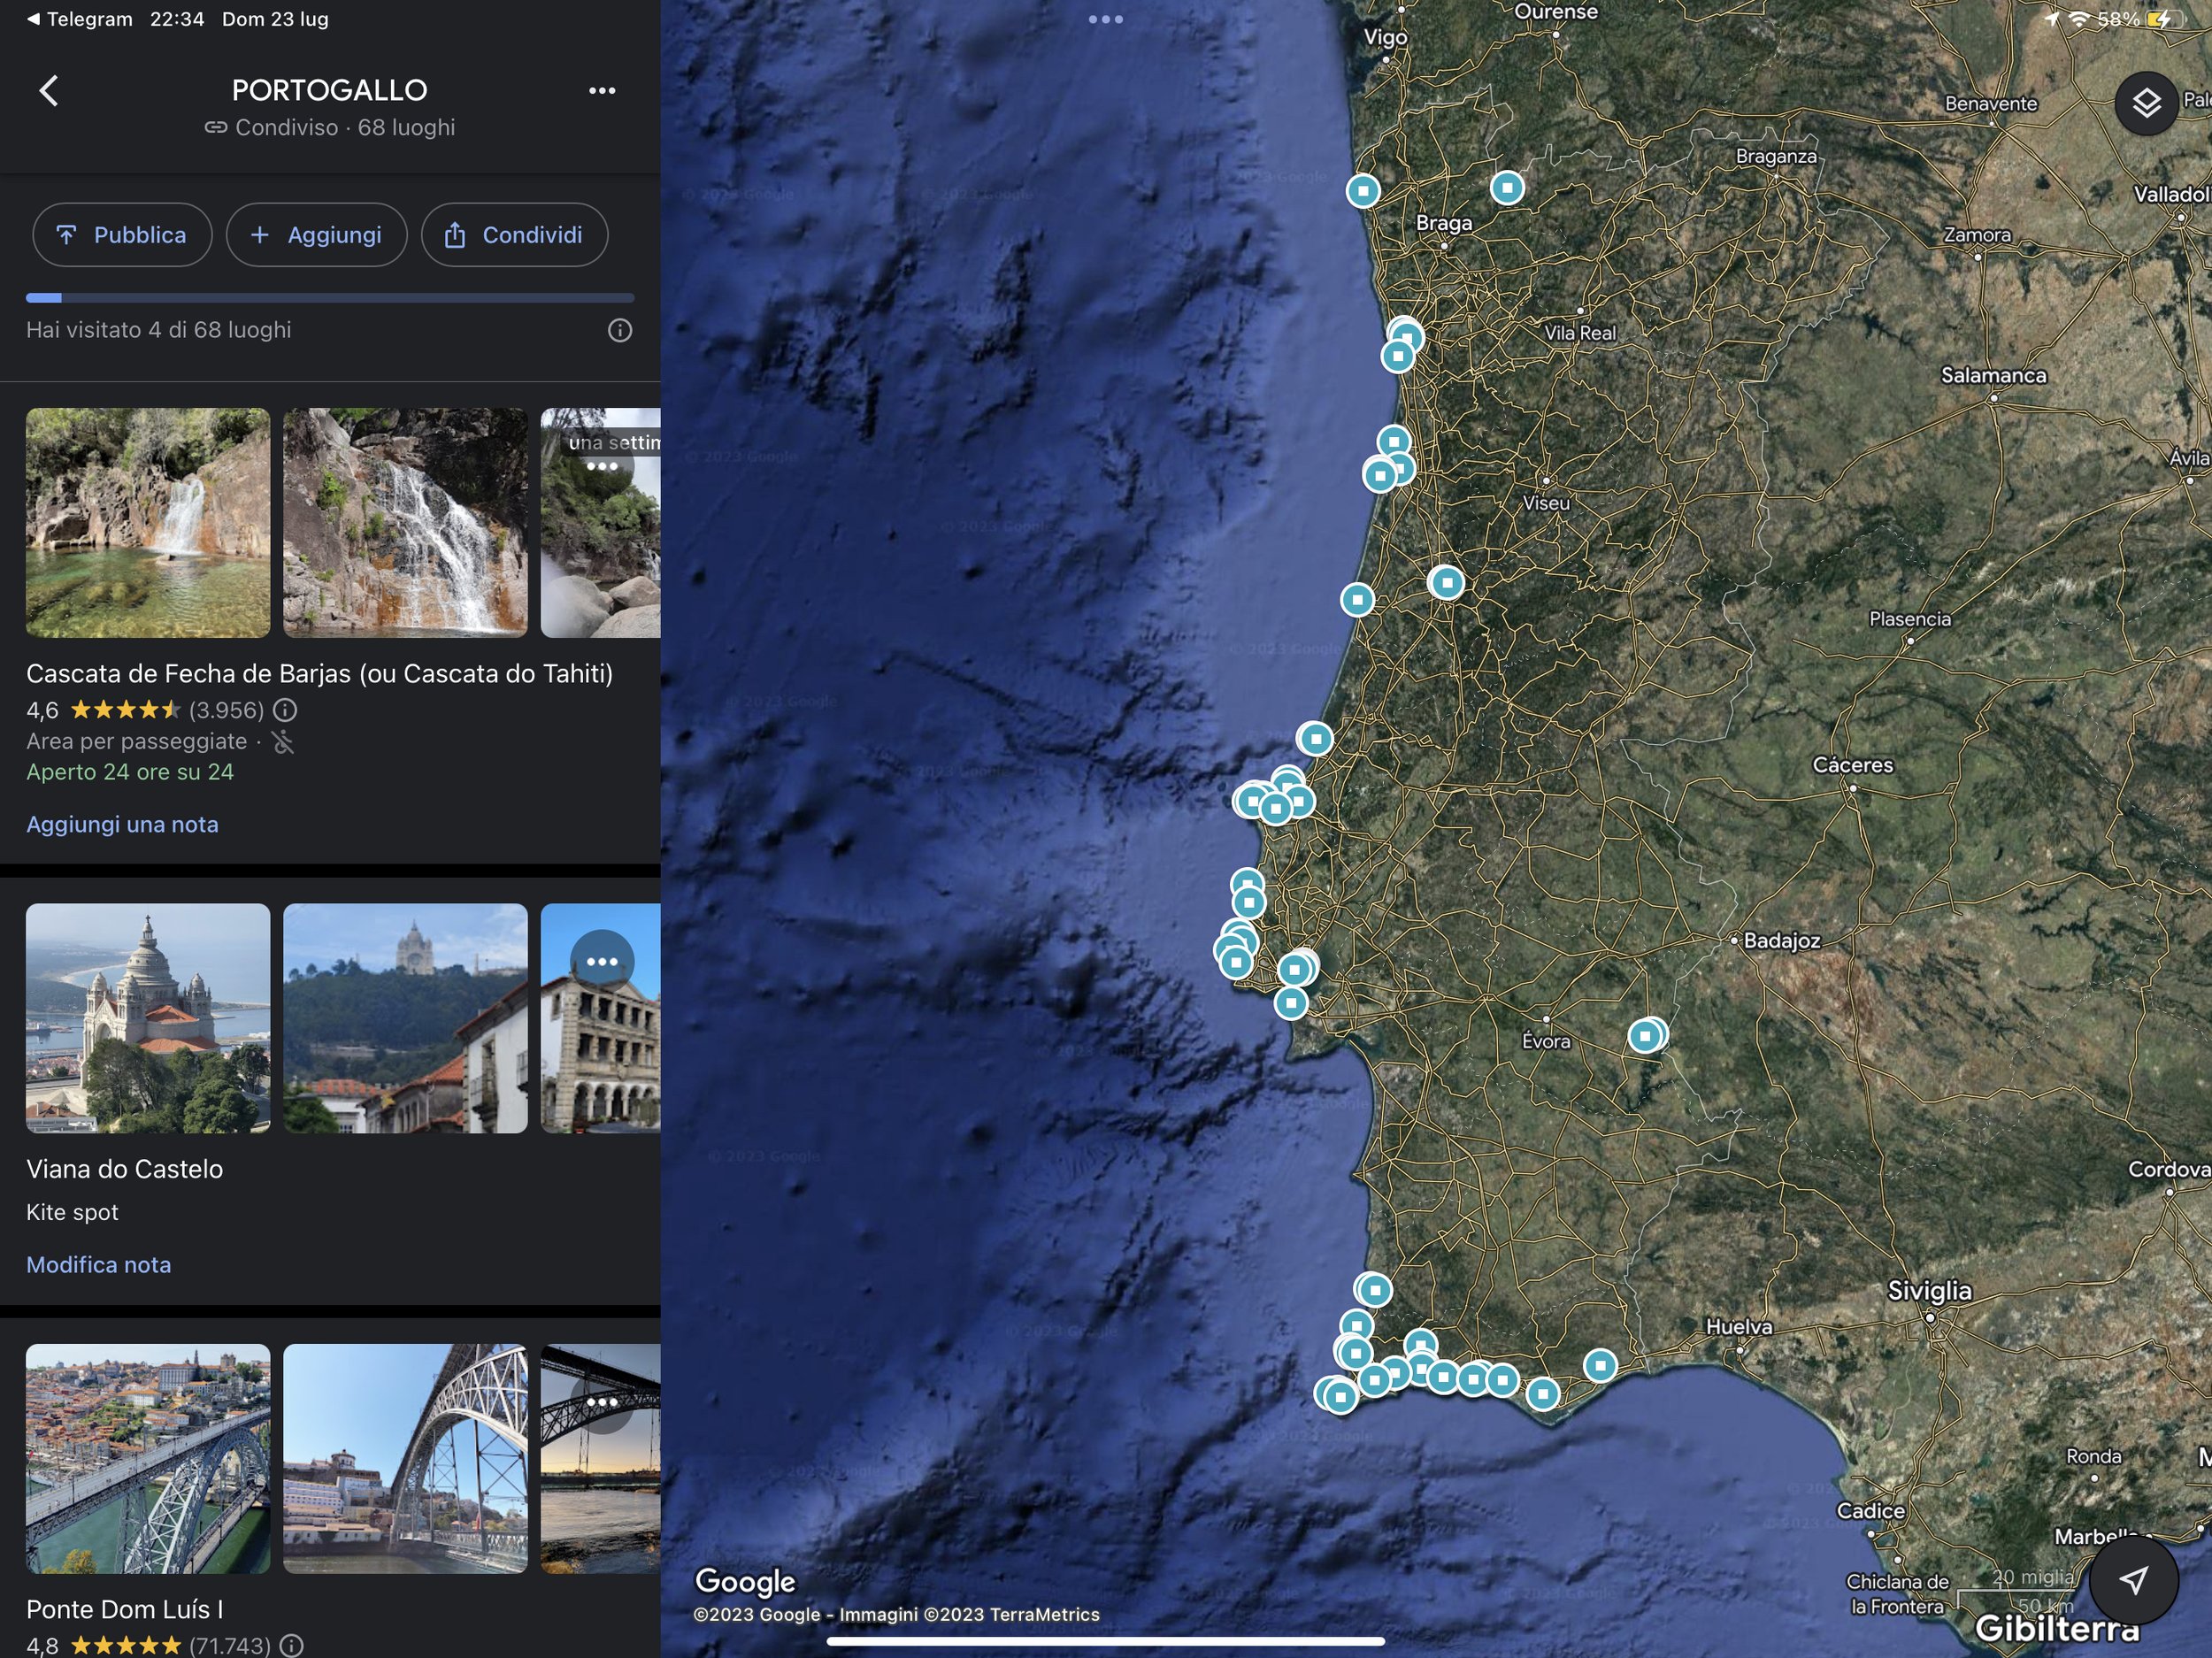This screenshot has width=2212, height=1658.
Task: Tap the Pubblica button
Action: click(x=122, y=235)
